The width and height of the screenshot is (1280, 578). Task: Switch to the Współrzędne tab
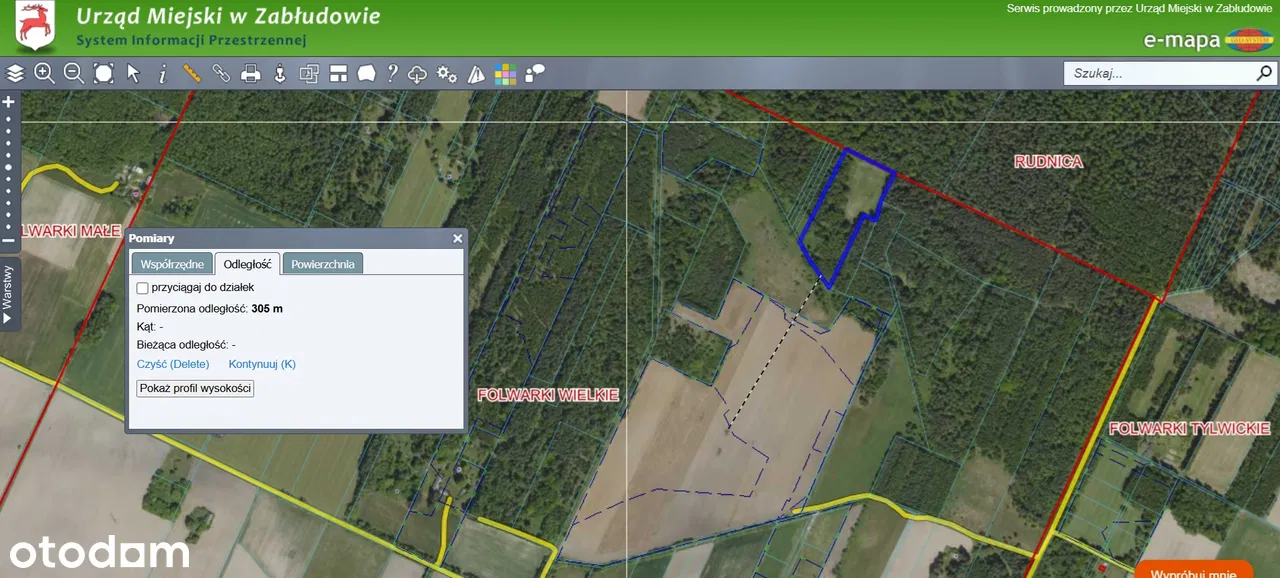point(172,264)
